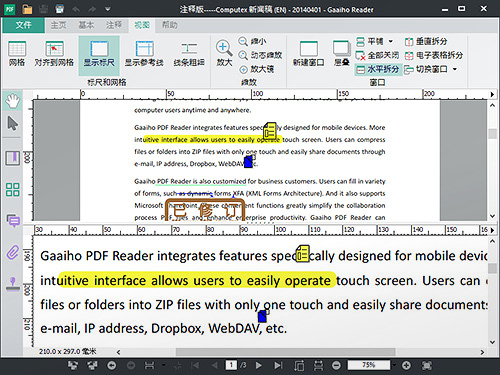Click the sticky note annotation in upper pane
500x375 pixels.
tap(270, 131)
